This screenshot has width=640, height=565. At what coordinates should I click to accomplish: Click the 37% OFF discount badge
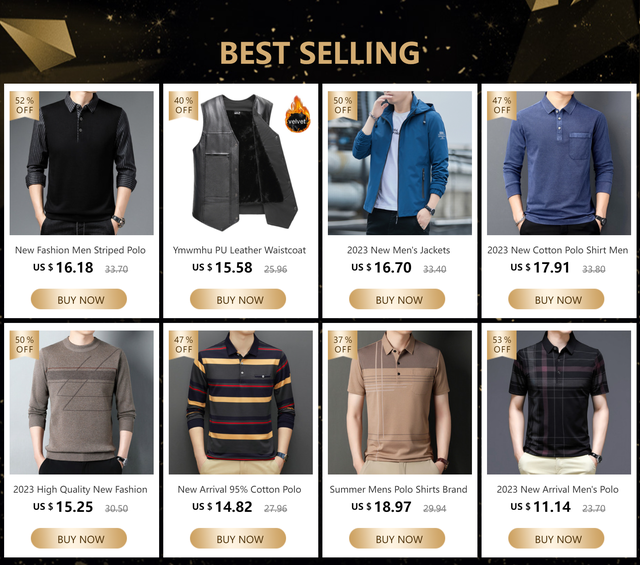(x=343, y=345)
